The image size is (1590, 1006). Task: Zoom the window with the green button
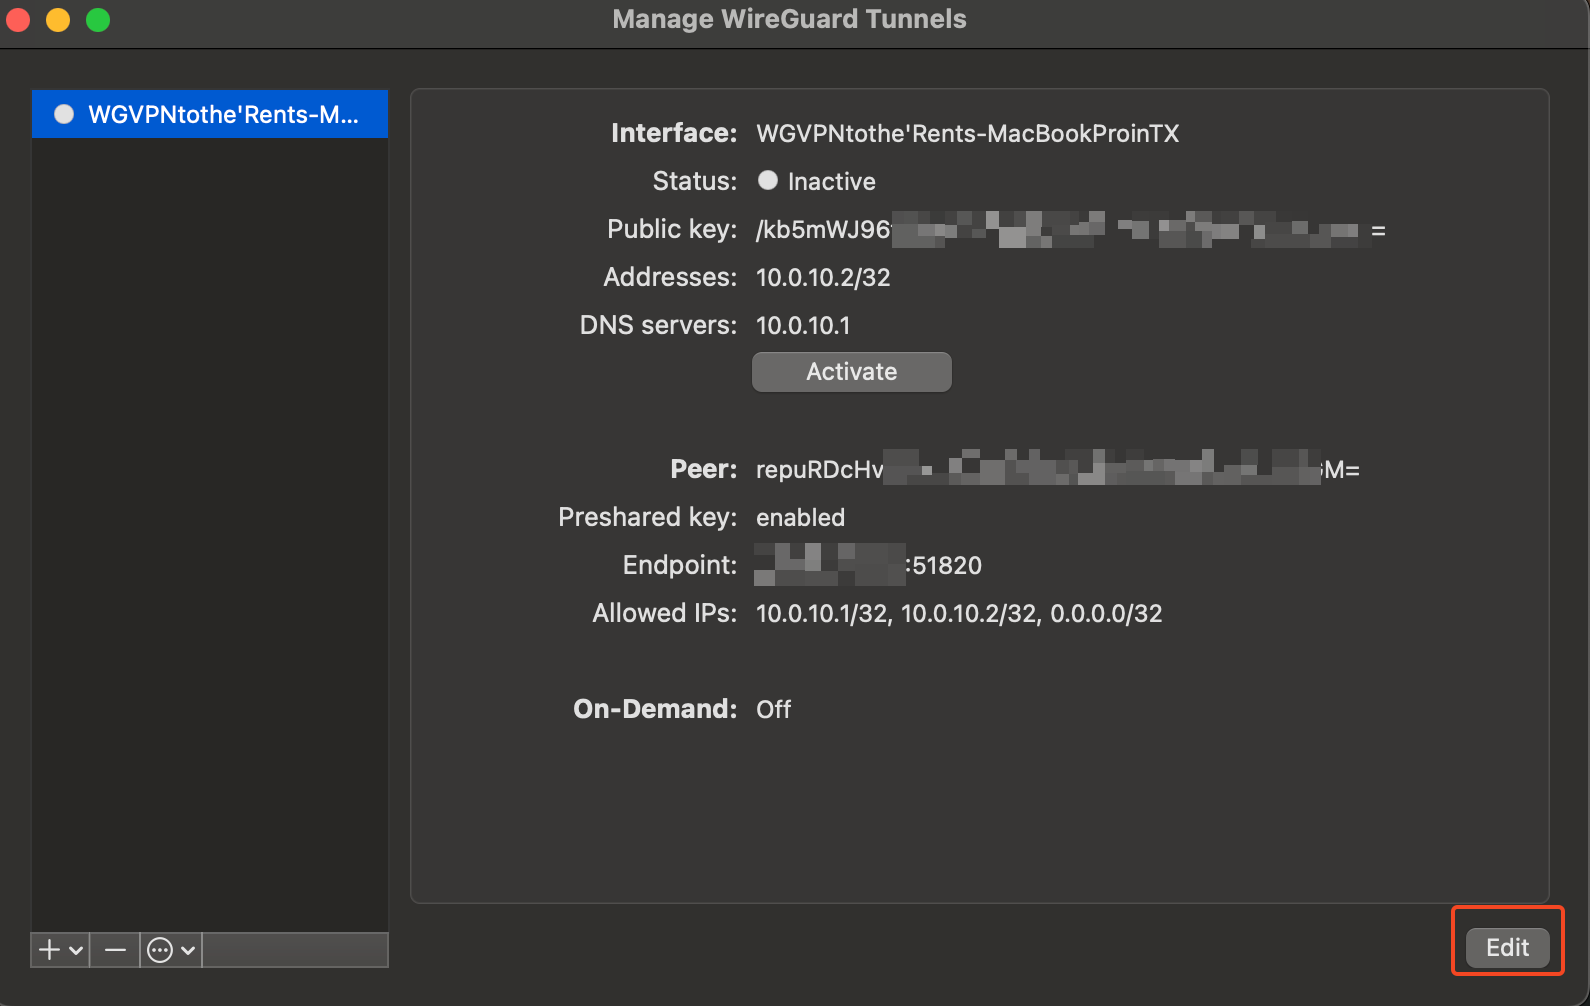point(98,19)
